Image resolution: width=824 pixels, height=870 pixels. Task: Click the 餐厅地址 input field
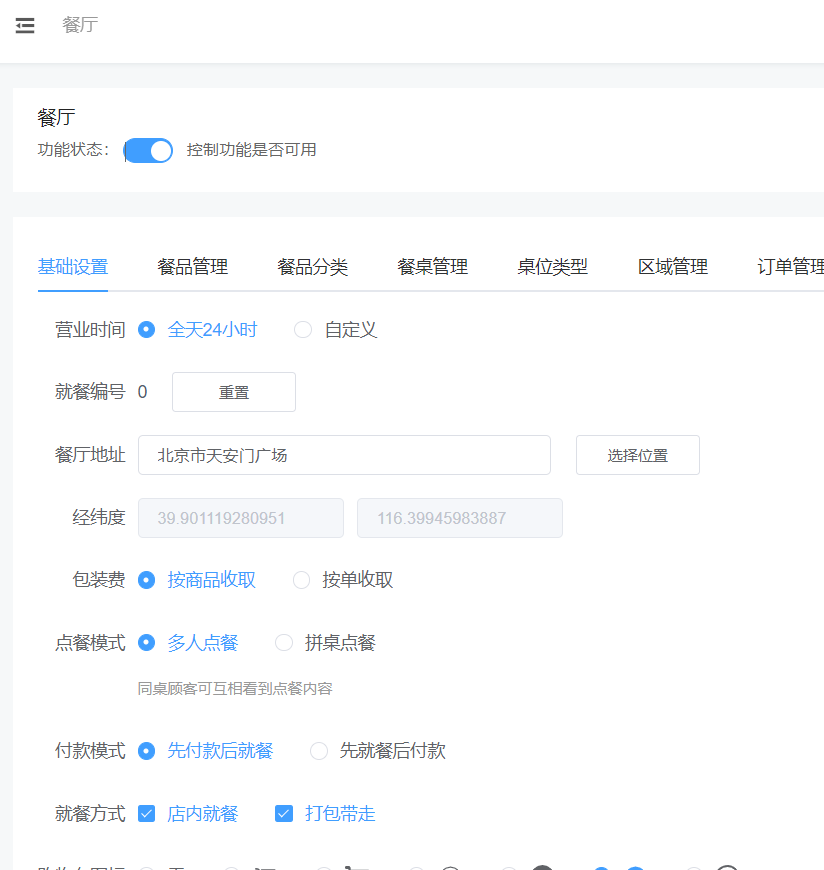click(344, 455)
